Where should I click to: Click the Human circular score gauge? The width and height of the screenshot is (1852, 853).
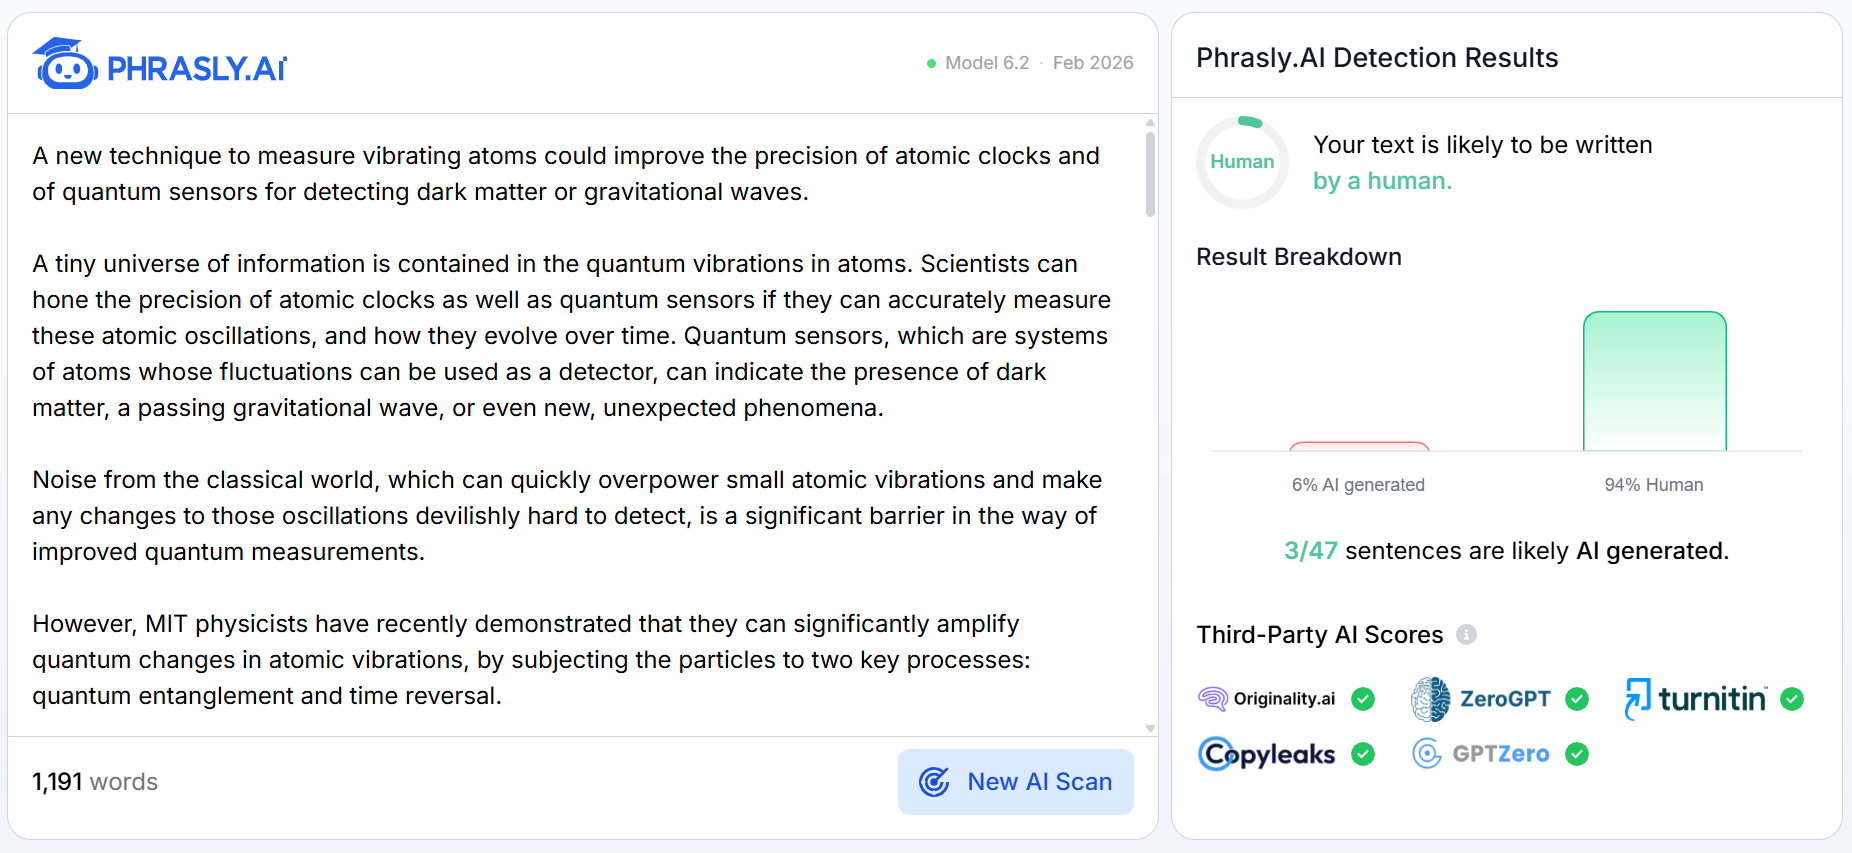coord(1242,162)
